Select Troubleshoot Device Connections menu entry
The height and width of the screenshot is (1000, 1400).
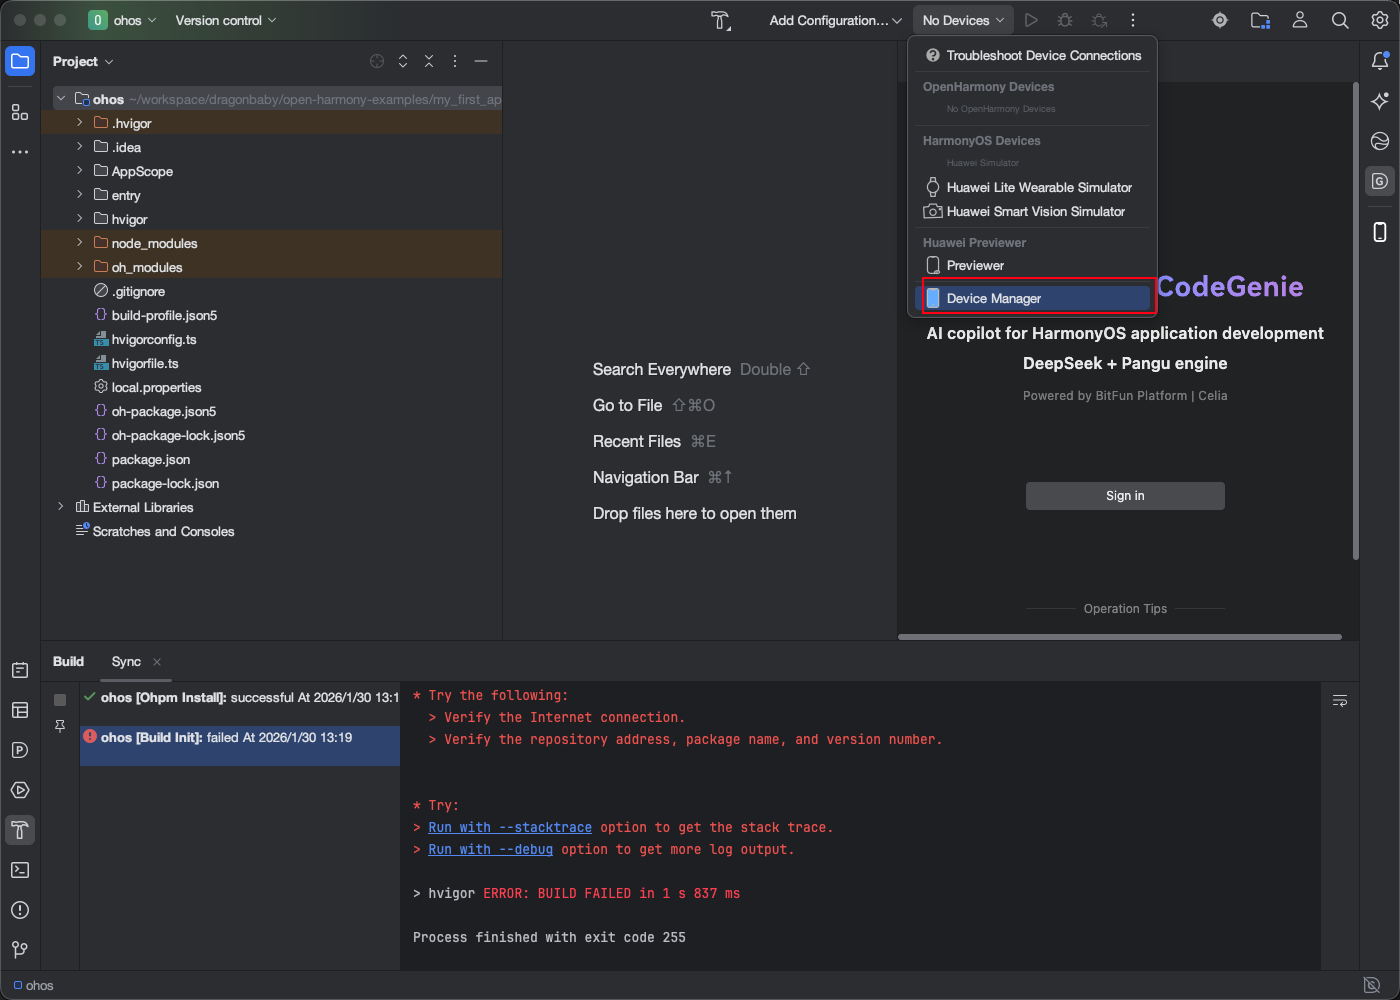1032,56
